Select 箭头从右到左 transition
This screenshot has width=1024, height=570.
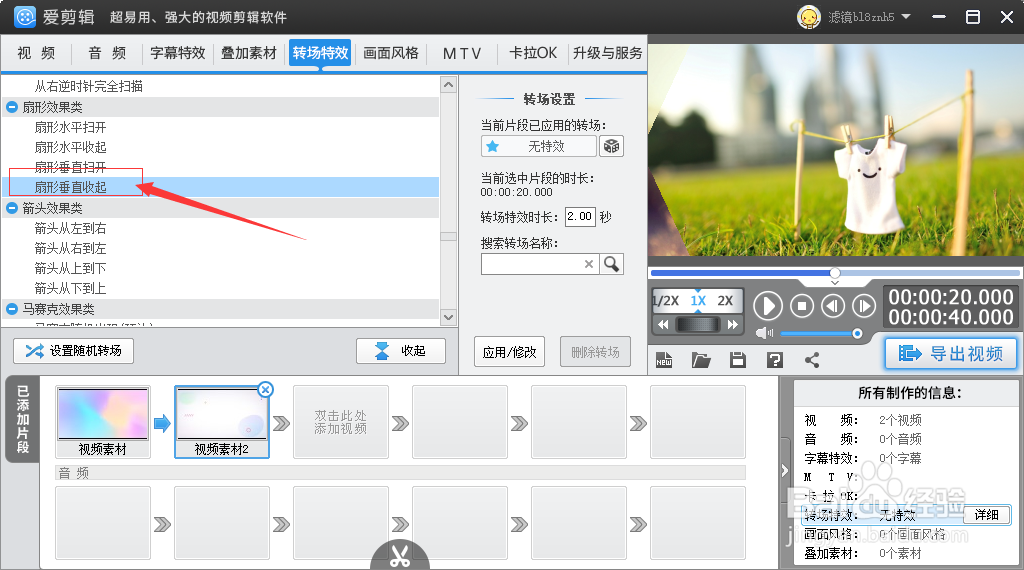point(71,249)
